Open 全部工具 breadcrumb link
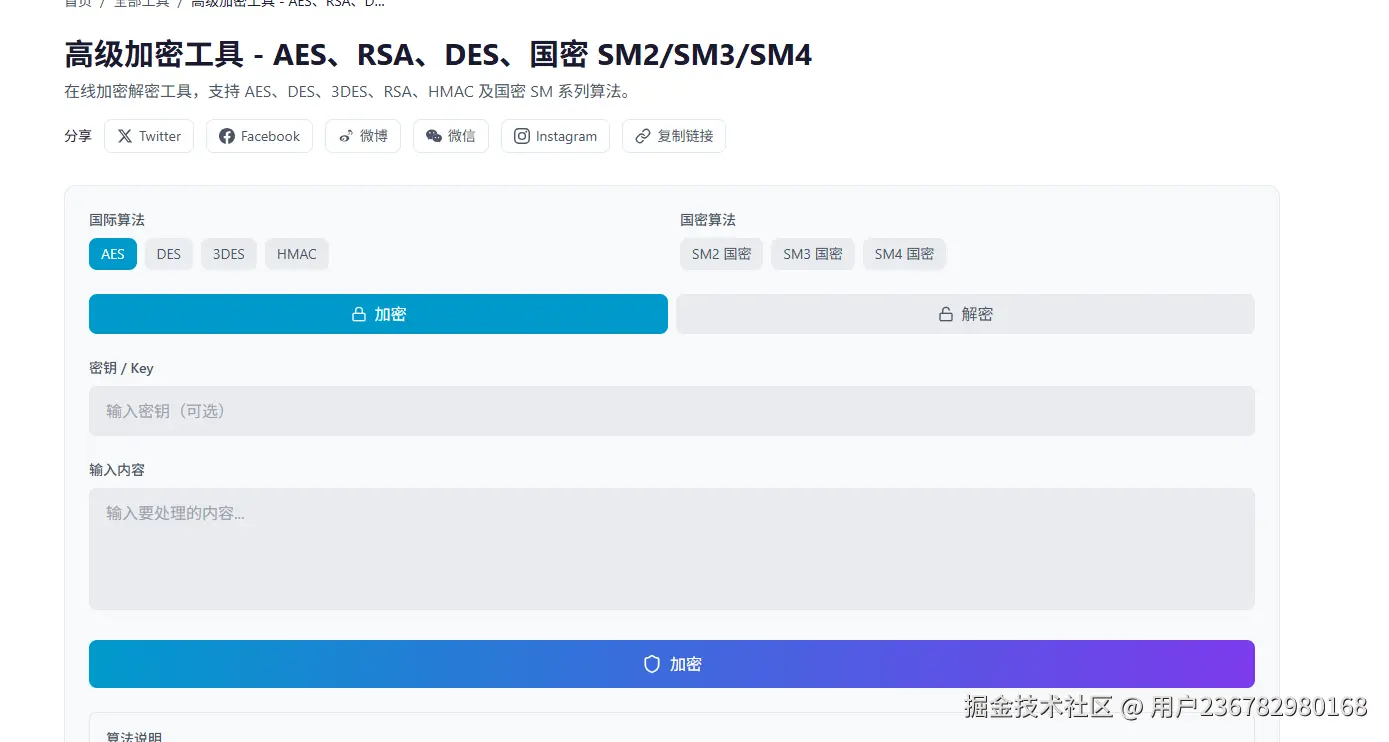This screenshot has height=742, width=1389. pos(141,3)
